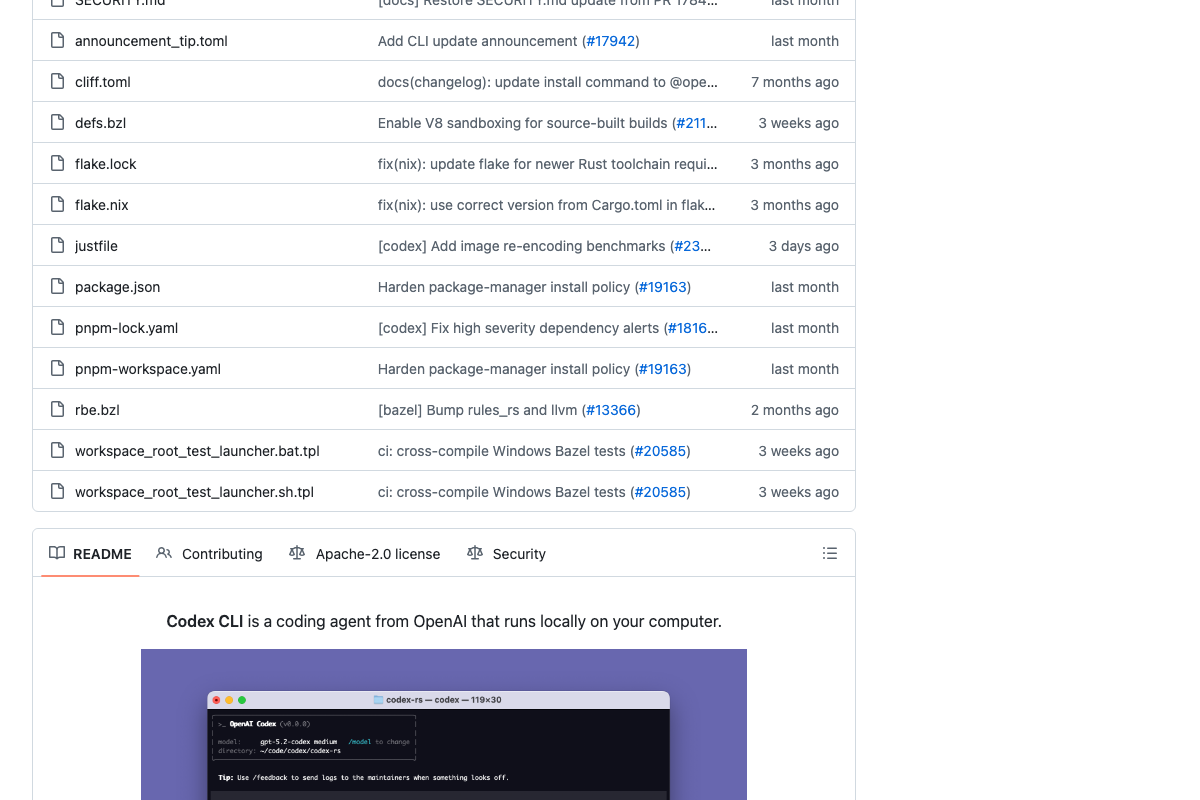Open defs.bzl file
Viewport: 1200px width, 800px height.
tap(100, 123)
